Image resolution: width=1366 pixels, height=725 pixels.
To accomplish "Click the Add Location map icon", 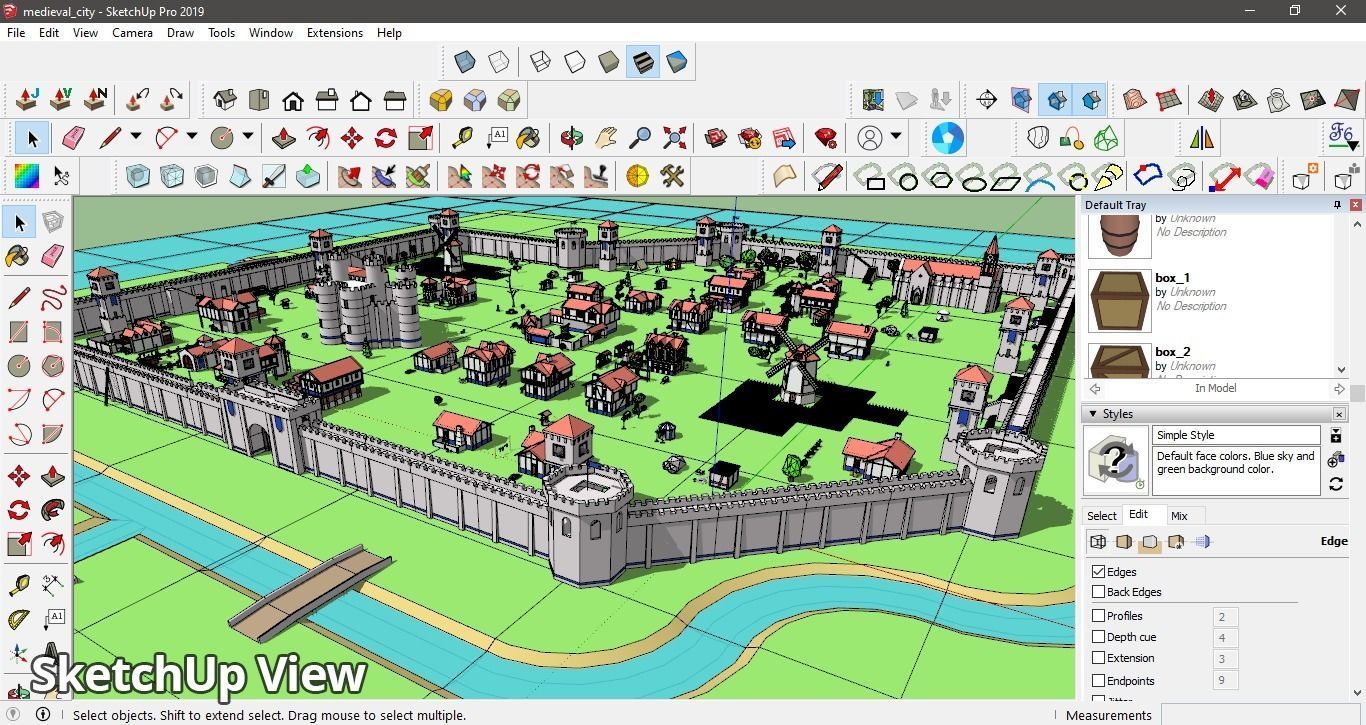I will coord(873,100).
